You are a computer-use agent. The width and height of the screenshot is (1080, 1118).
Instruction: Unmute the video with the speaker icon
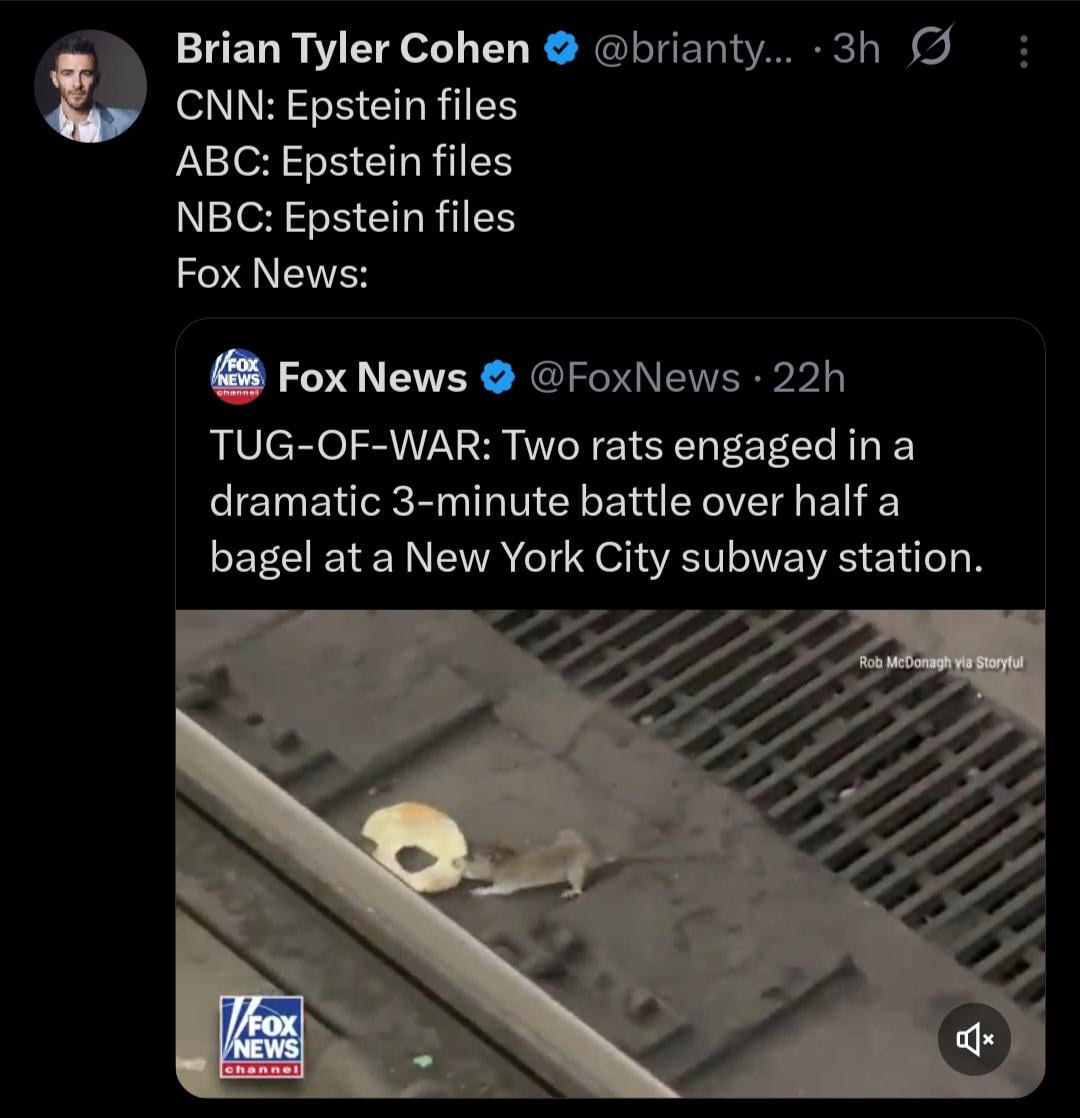[x=974, y=1039]
